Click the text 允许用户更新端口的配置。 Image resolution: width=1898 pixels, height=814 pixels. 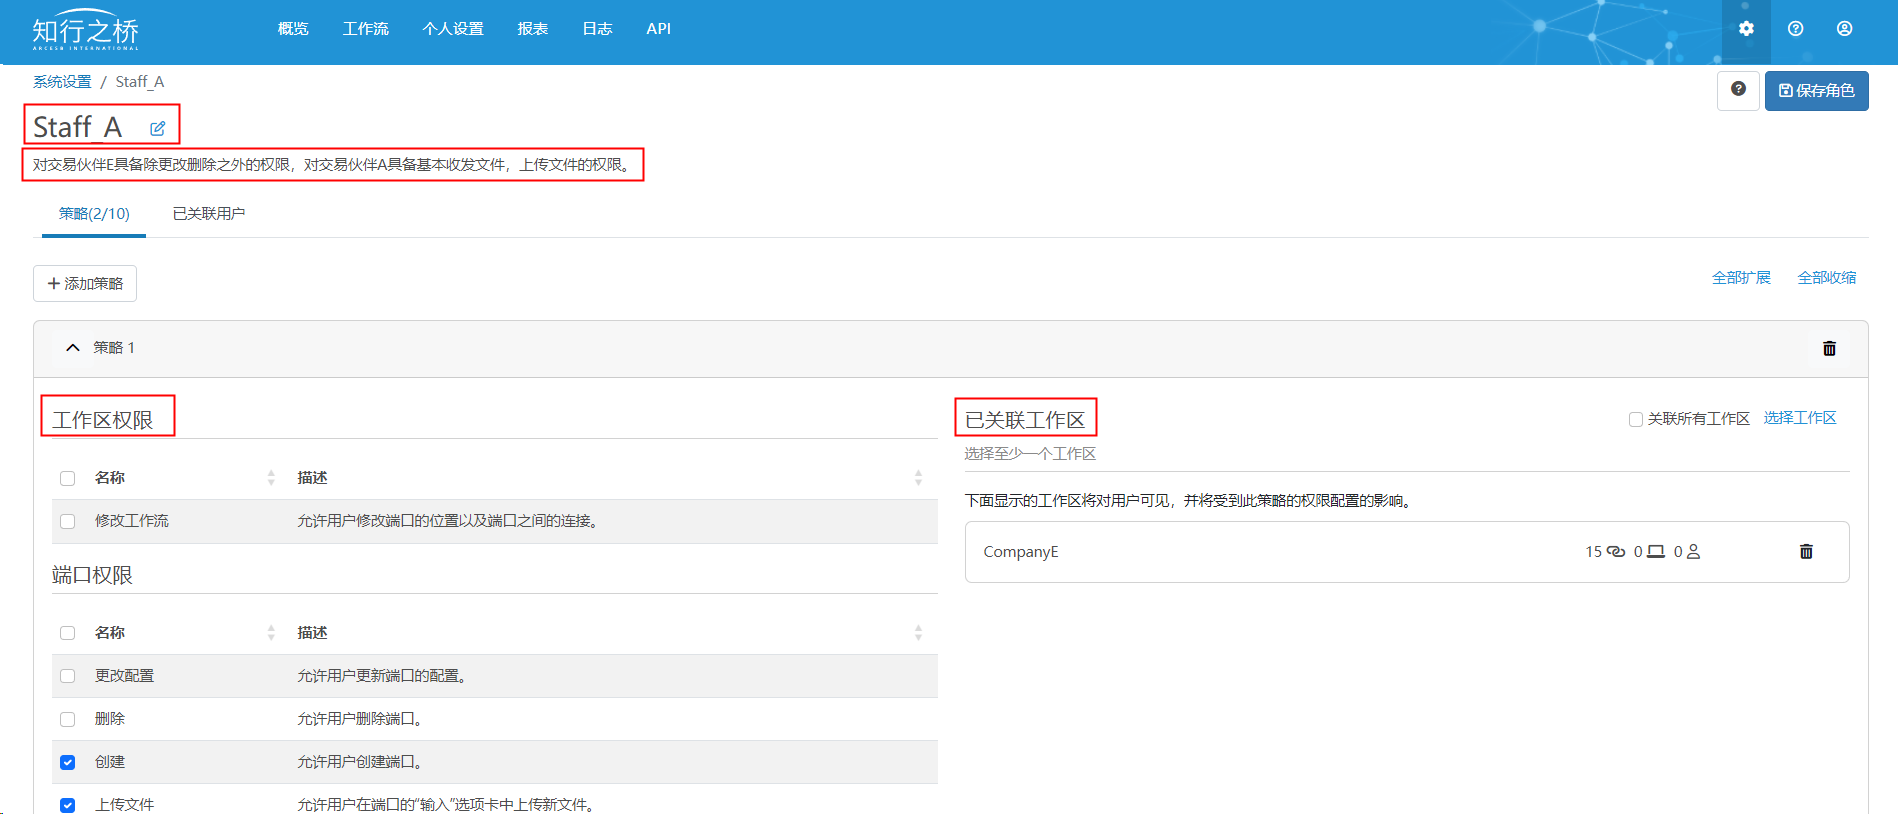[x=384, y=676]
